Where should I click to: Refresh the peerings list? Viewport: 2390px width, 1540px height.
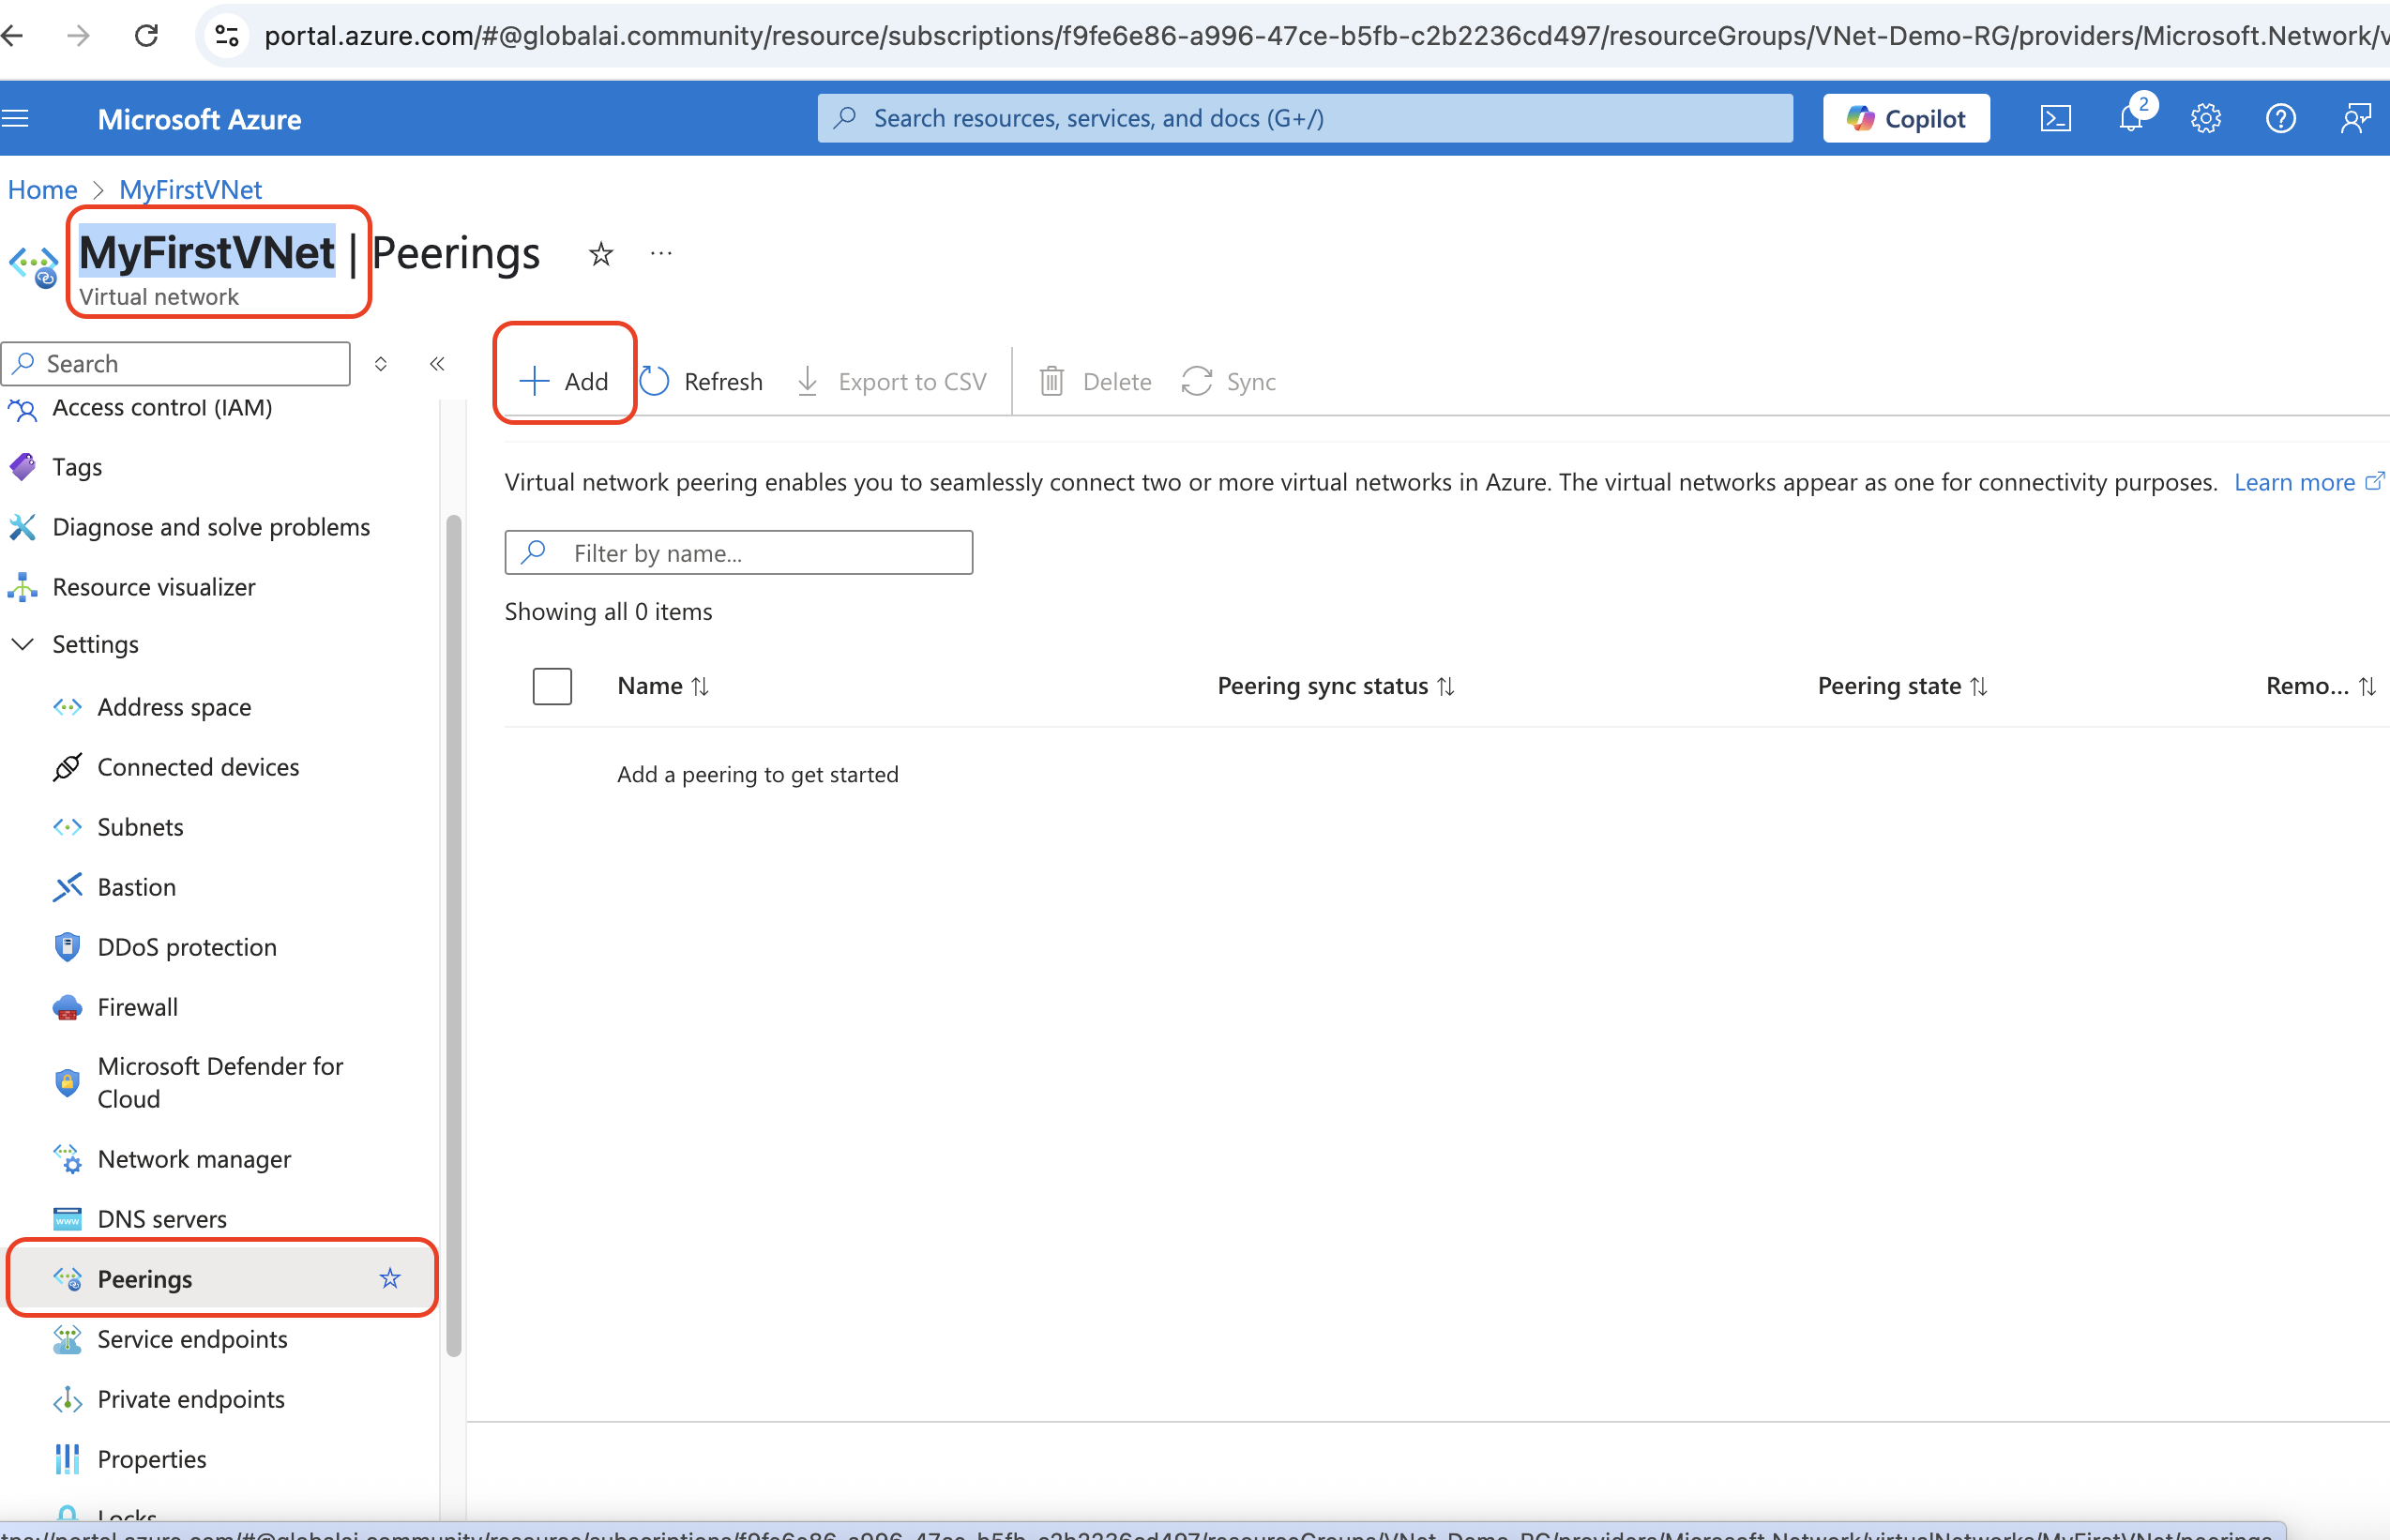pos(701,381)
